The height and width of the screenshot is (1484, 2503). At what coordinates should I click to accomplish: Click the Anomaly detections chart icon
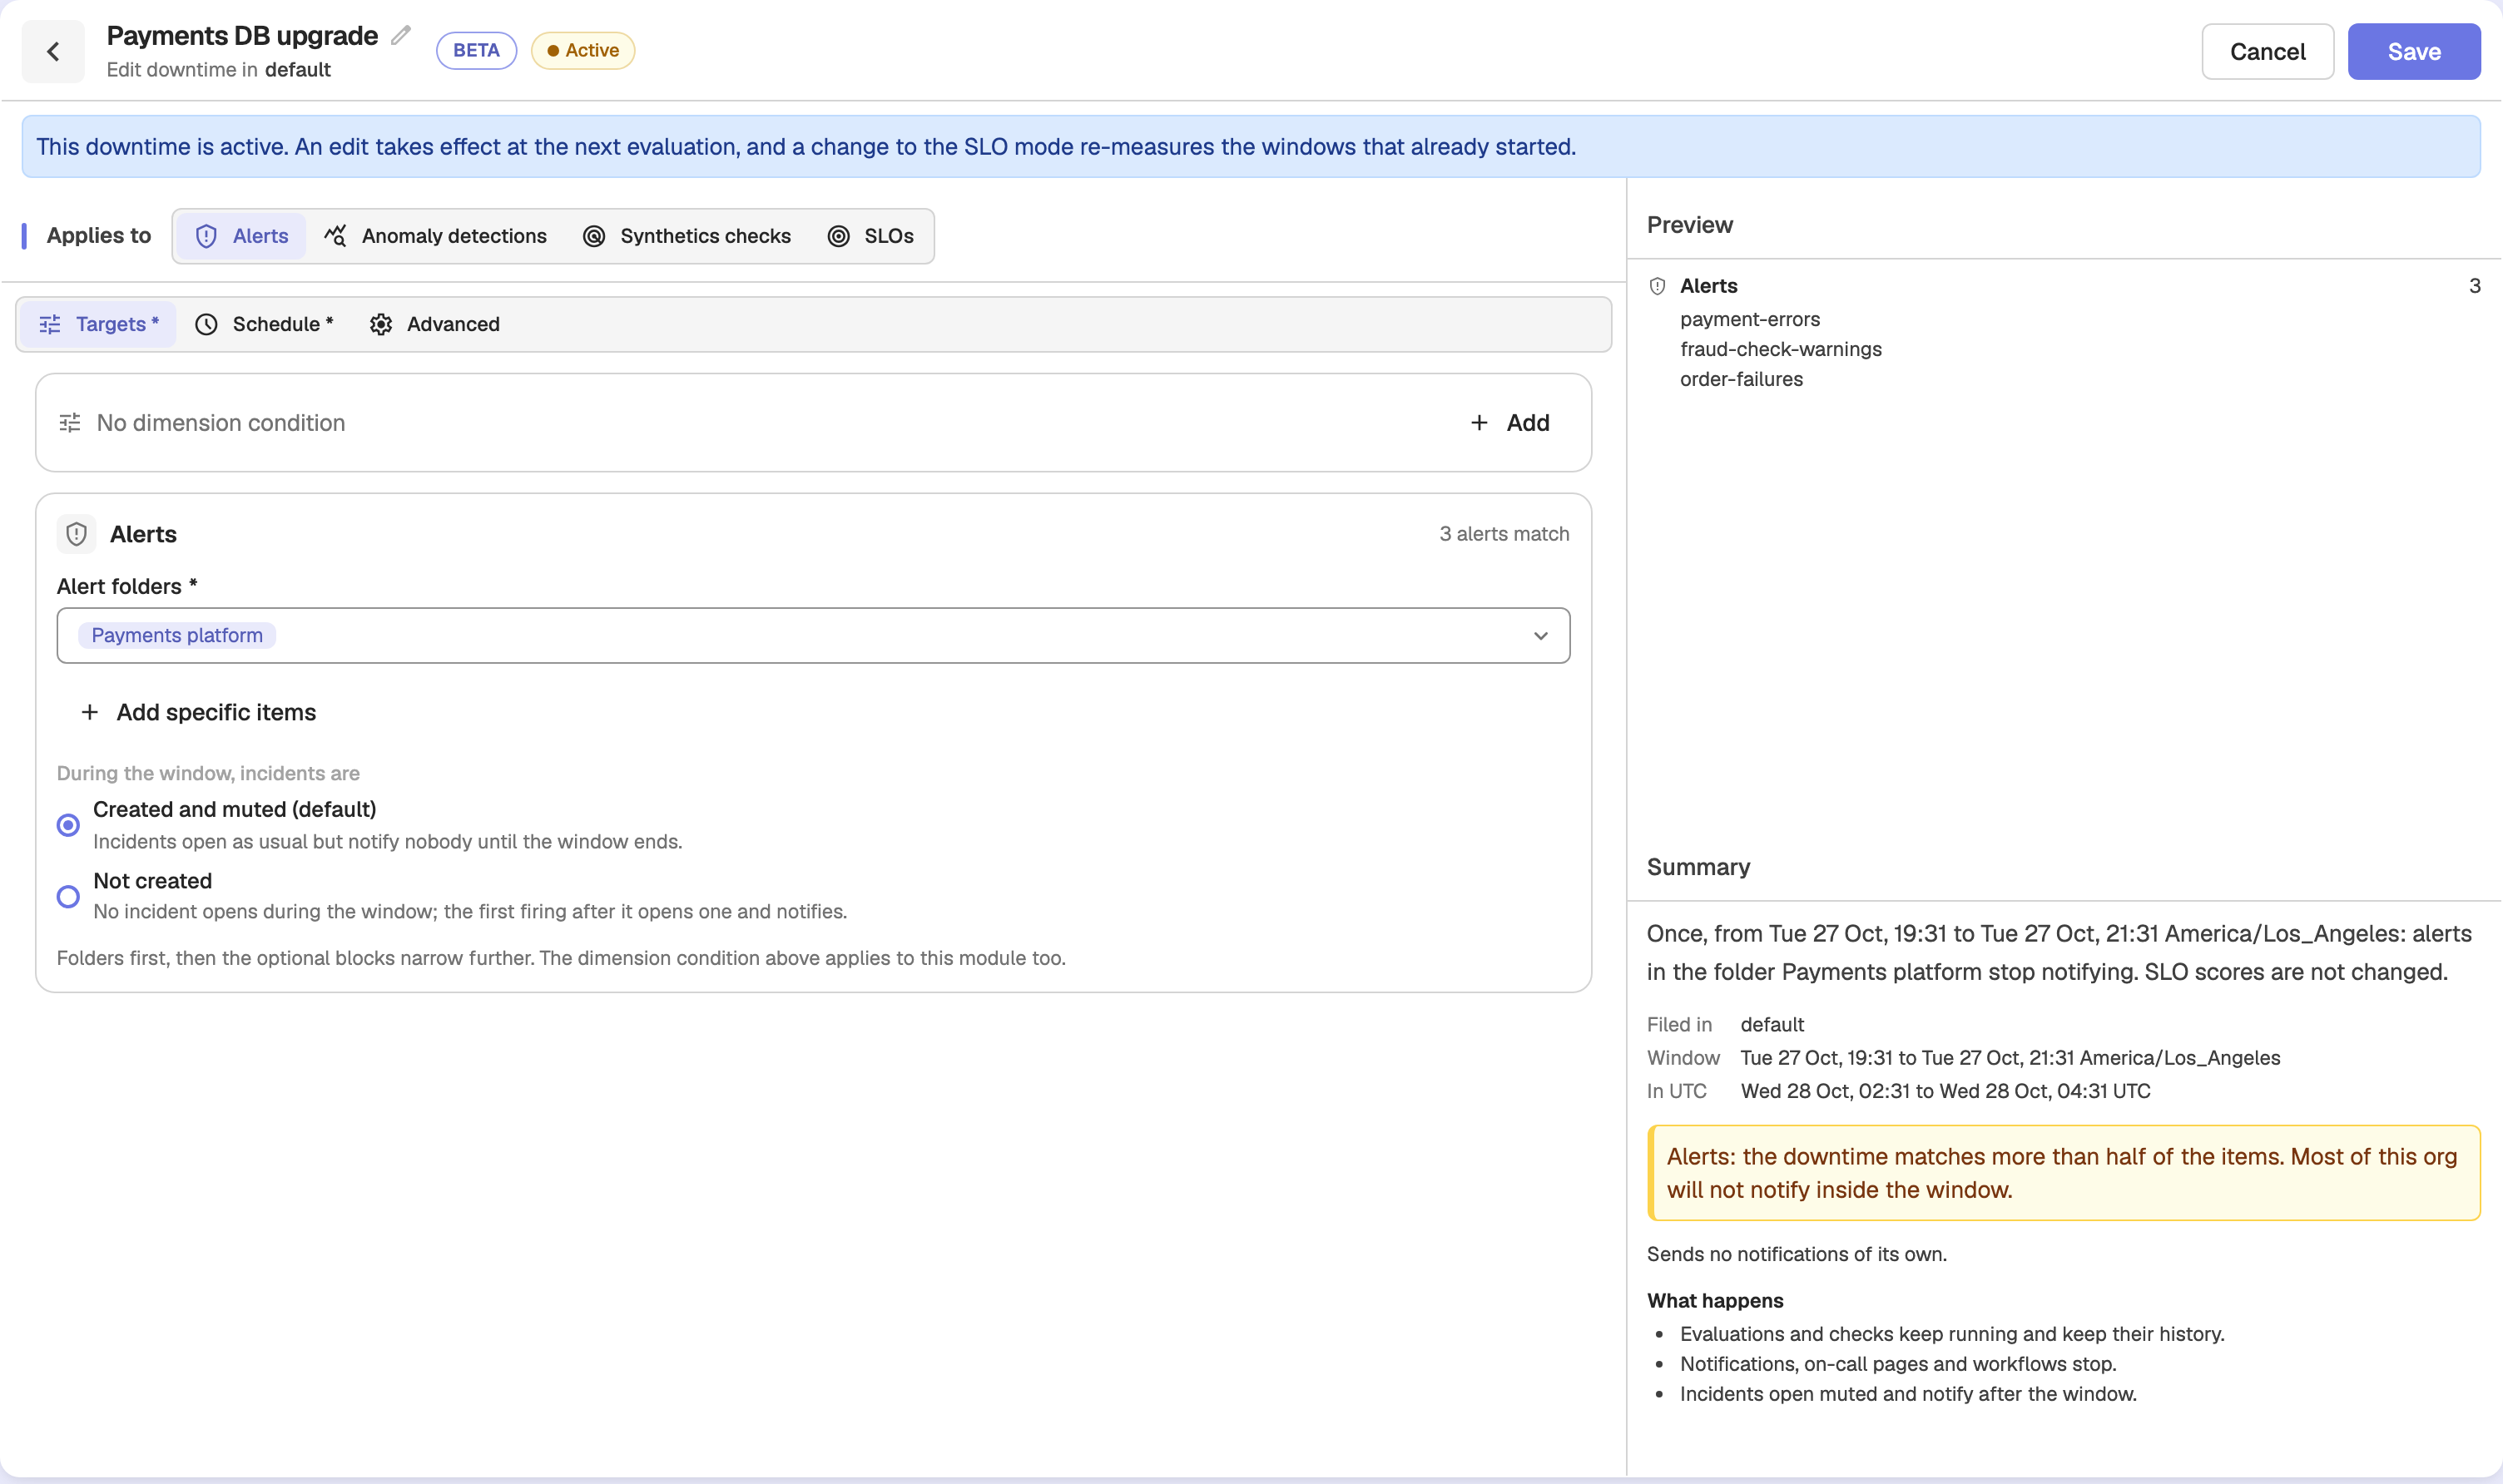pyautogui.click(x=335, y=236)
